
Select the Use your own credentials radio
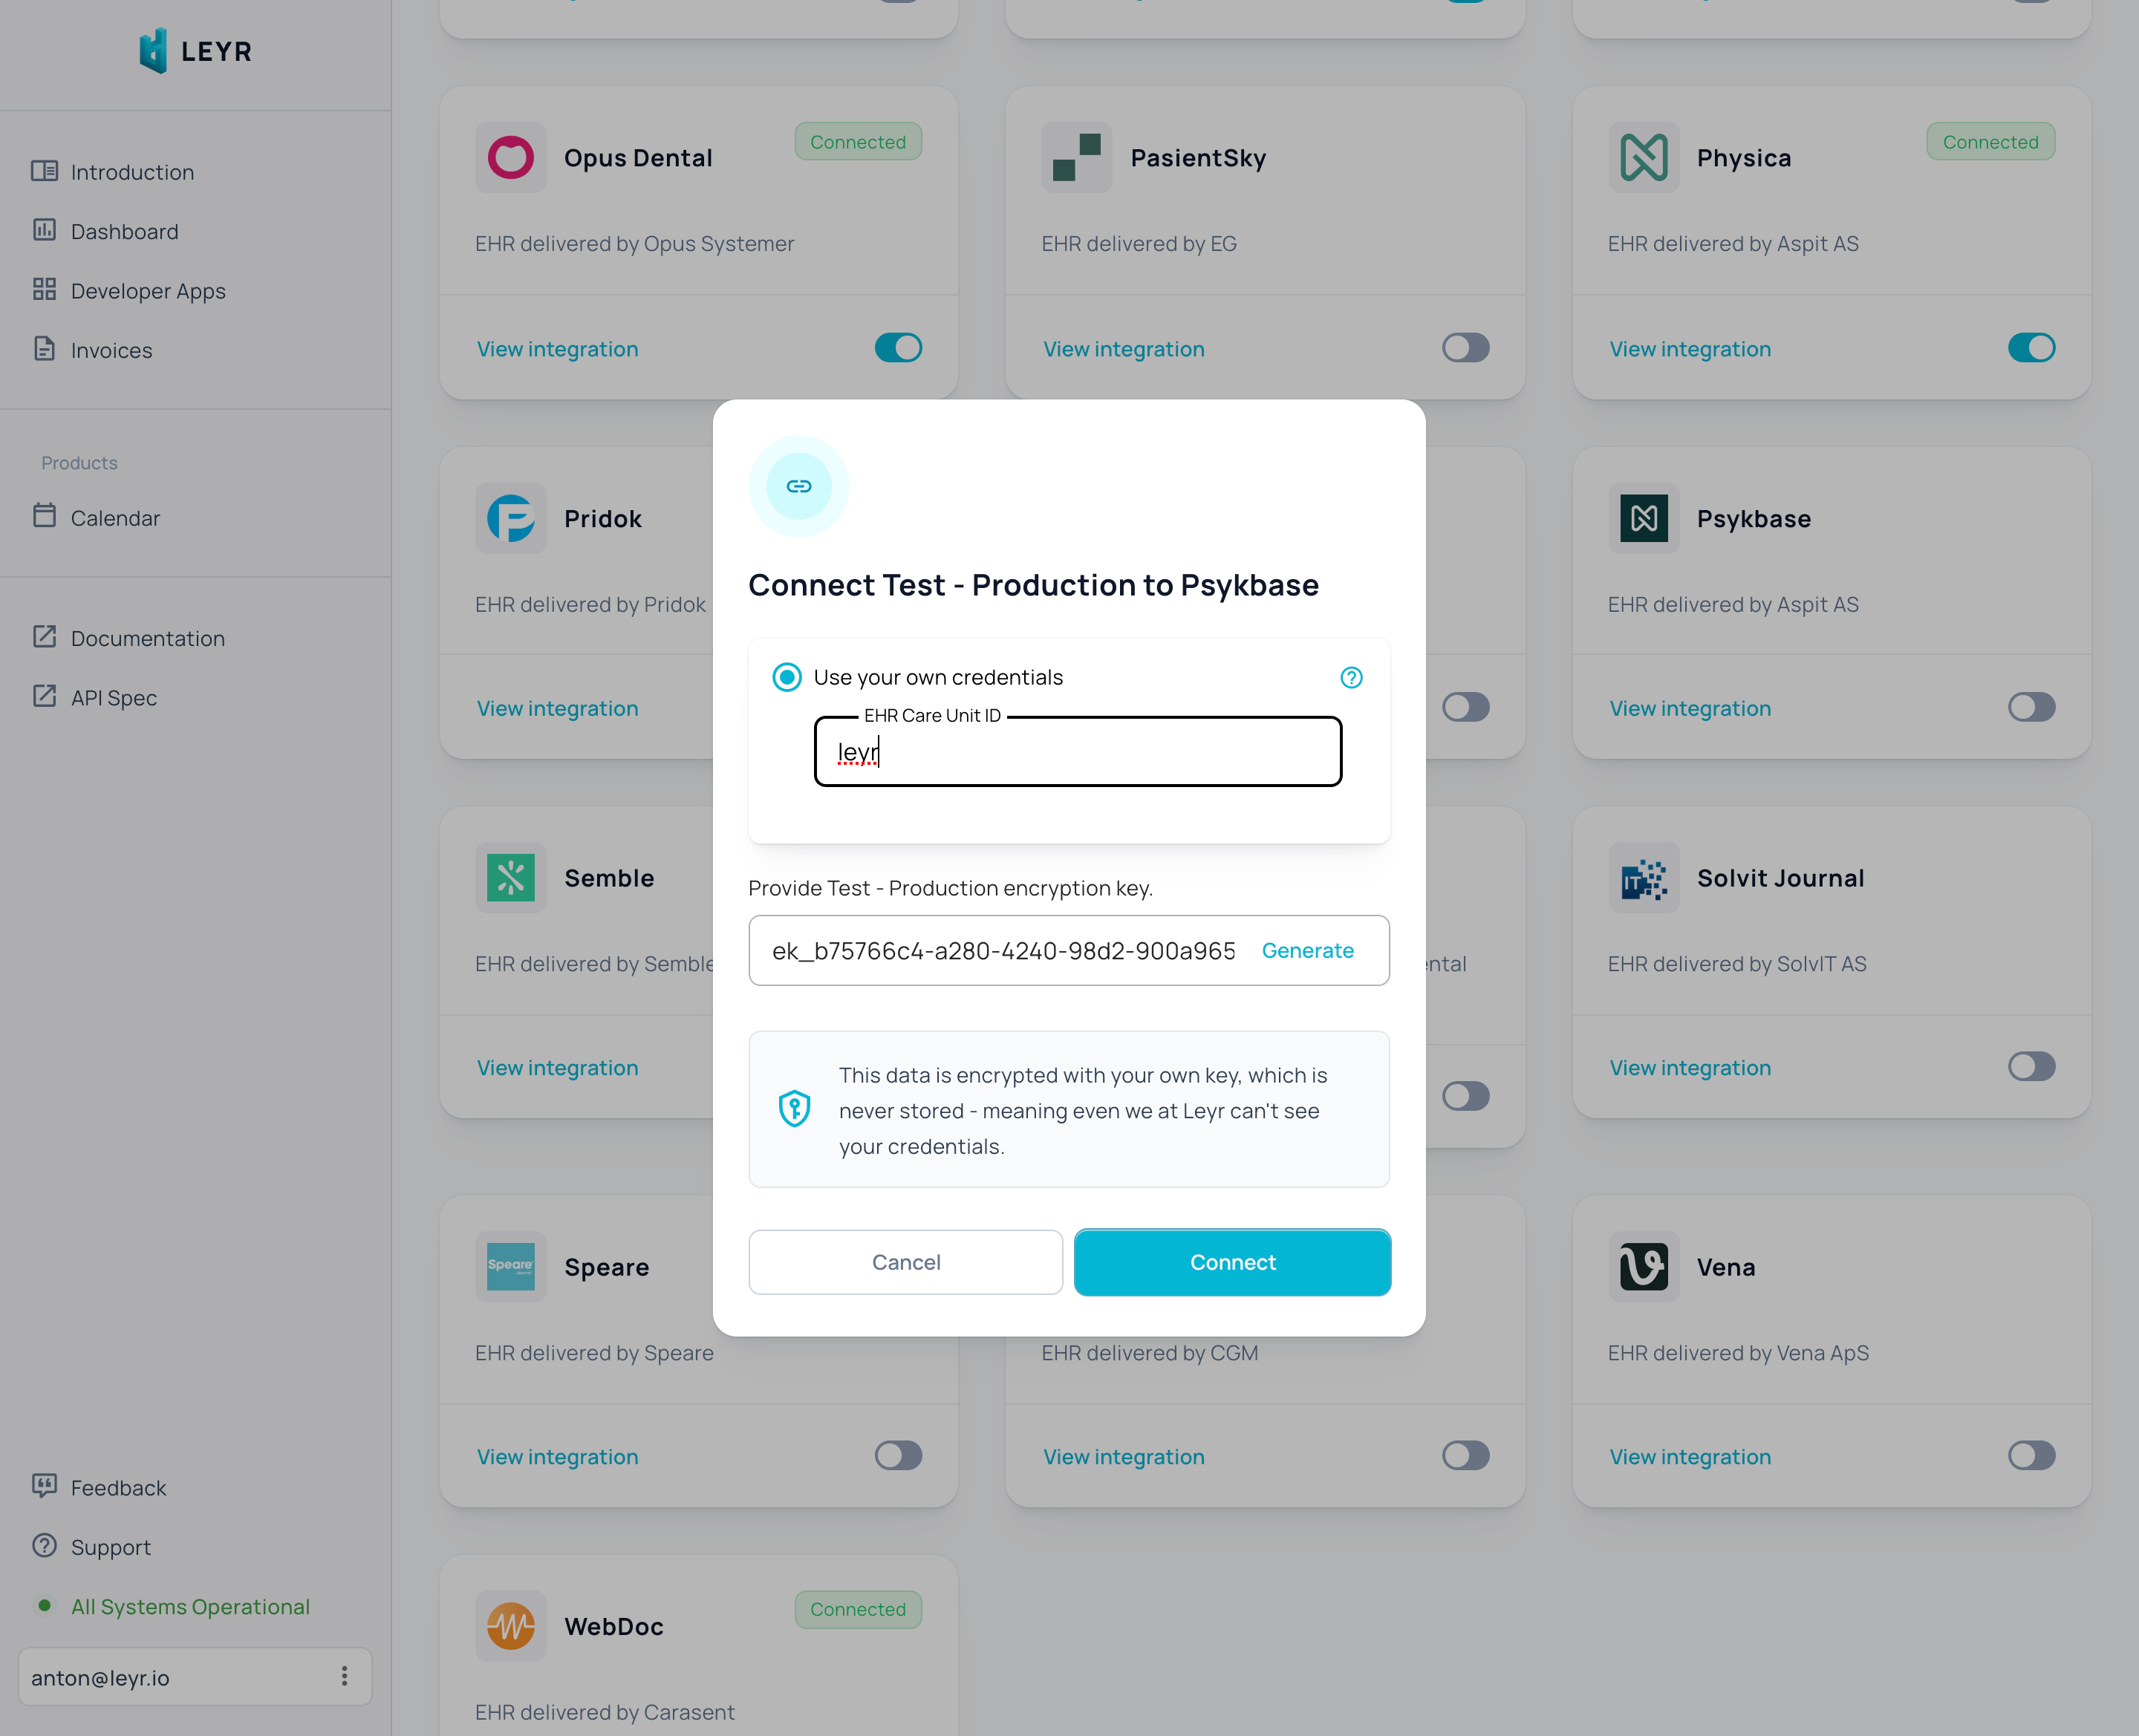787,677
